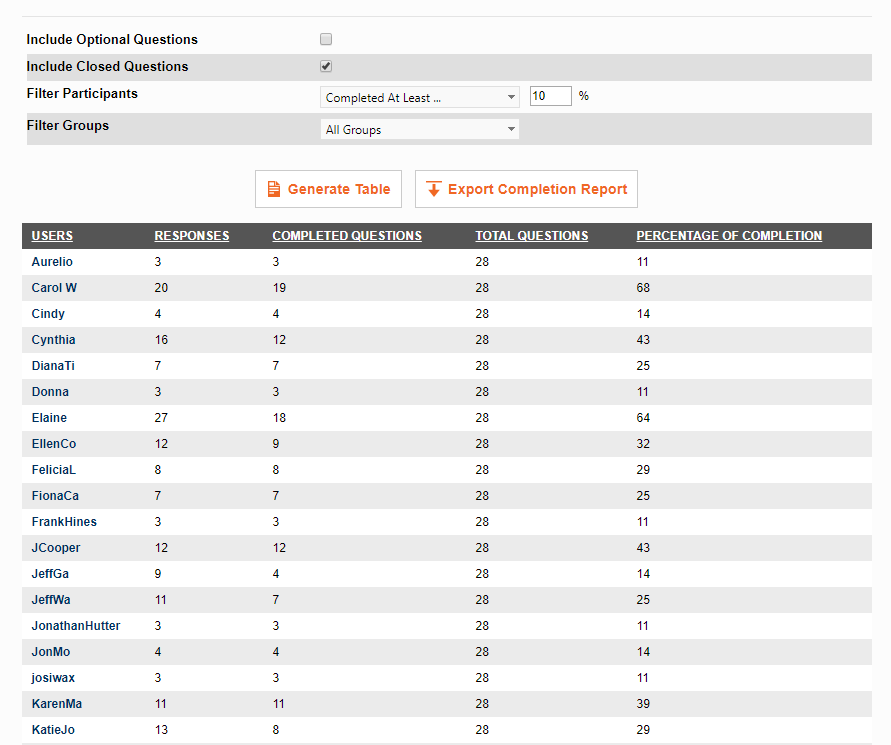
Task: Sort by PERCENTAGE OF COMPLETION header
Action: pyautogui.click(x=729, y=236)
